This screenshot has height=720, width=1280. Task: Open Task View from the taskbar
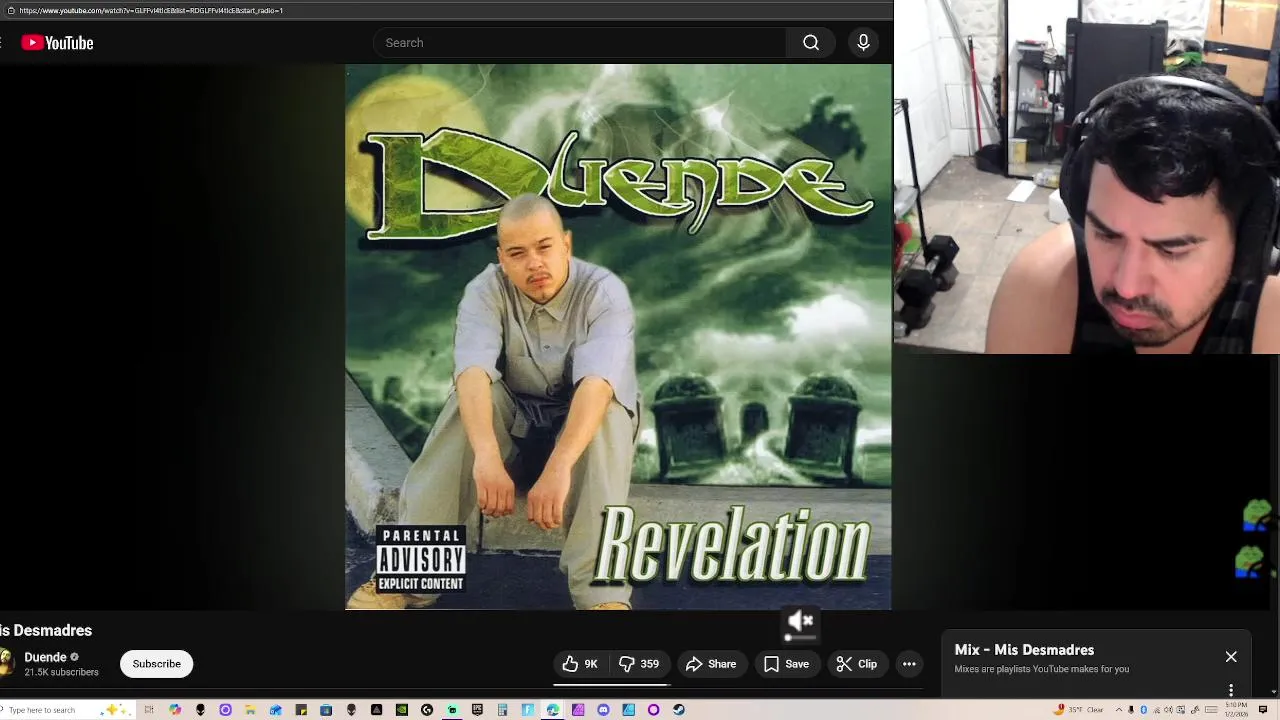tap(149, 710)
